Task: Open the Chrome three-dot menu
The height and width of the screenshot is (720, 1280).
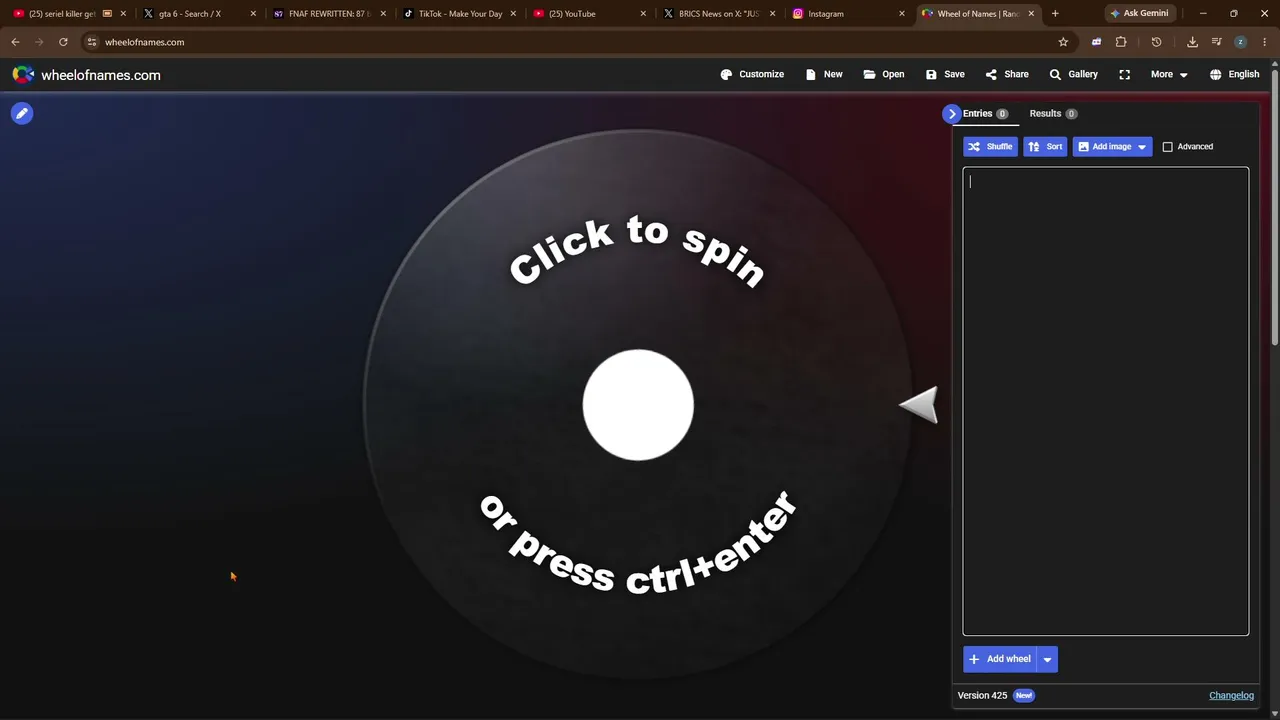Action: 1265,42
